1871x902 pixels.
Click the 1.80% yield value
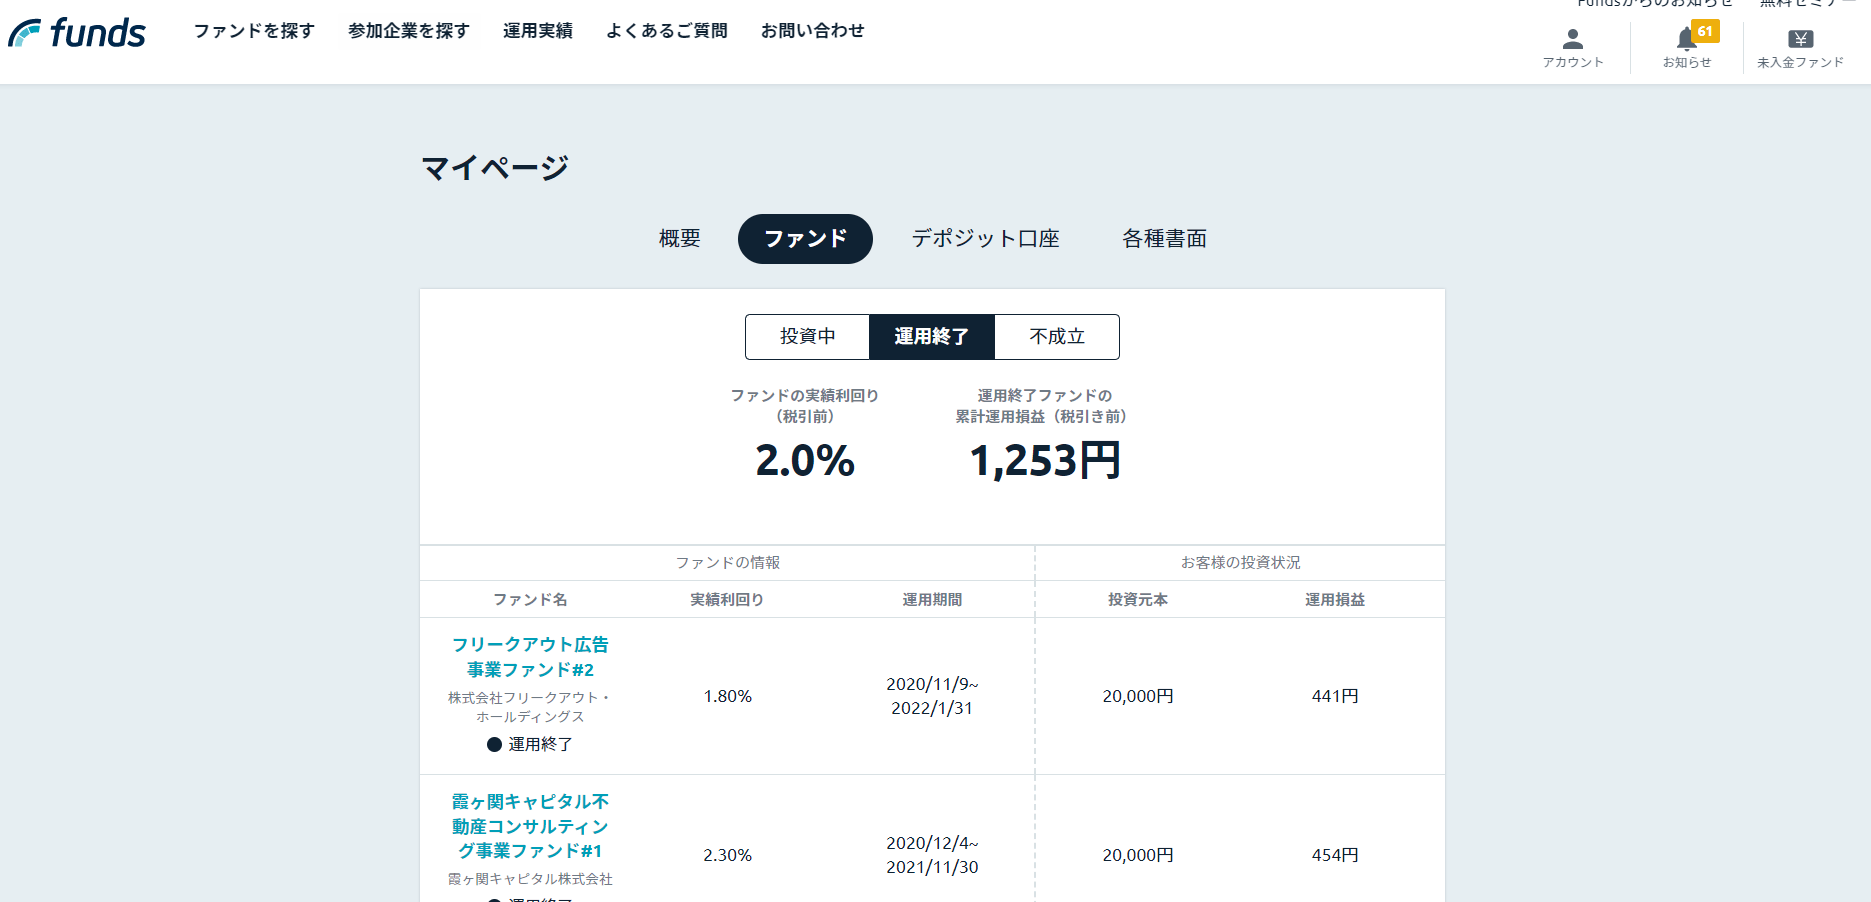pos(727,696)
